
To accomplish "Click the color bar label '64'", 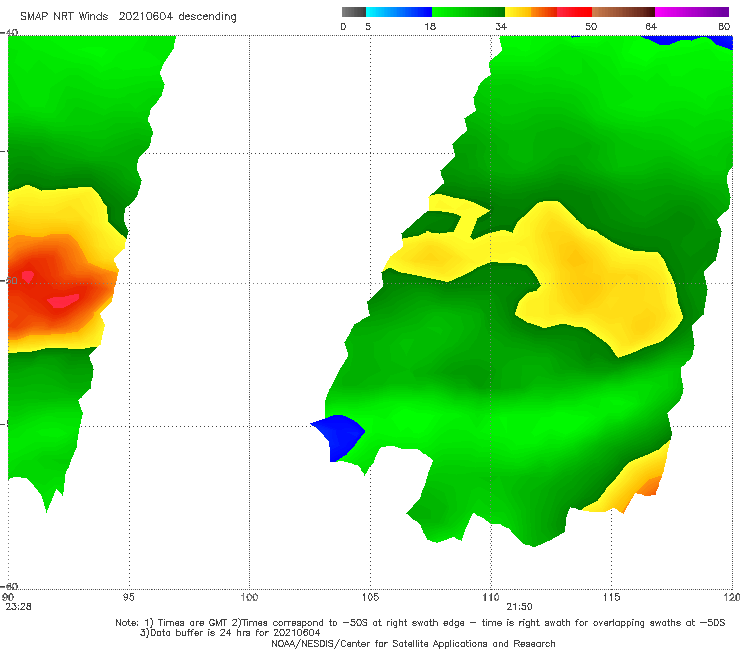I will pyautogui.click(x=651, y=27).
